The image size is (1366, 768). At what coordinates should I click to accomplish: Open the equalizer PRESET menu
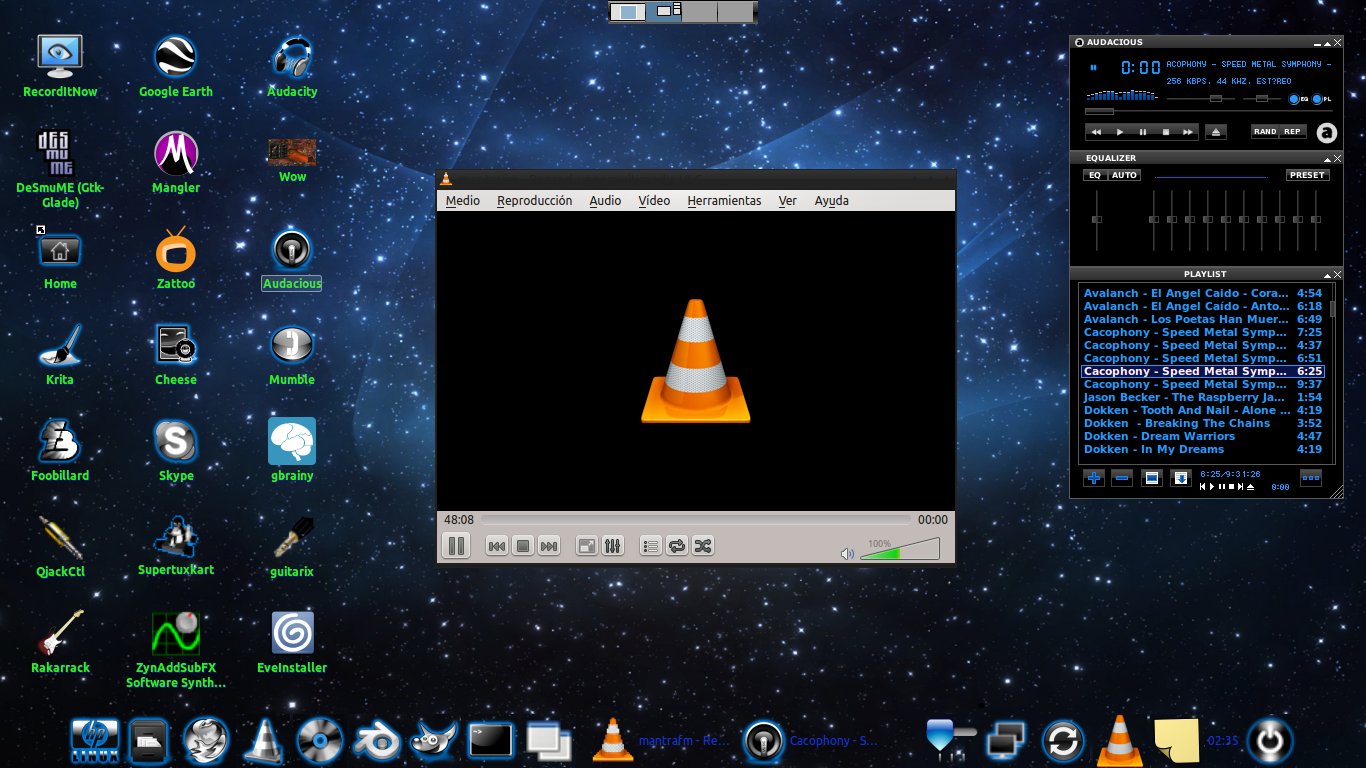1307,175
